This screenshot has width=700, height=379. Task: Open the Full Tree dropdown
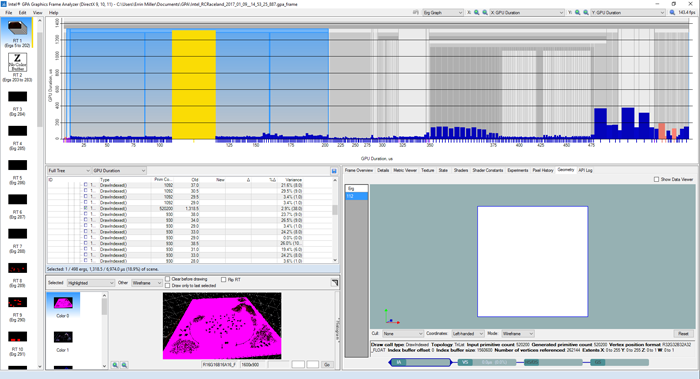[x=69, y=171]
